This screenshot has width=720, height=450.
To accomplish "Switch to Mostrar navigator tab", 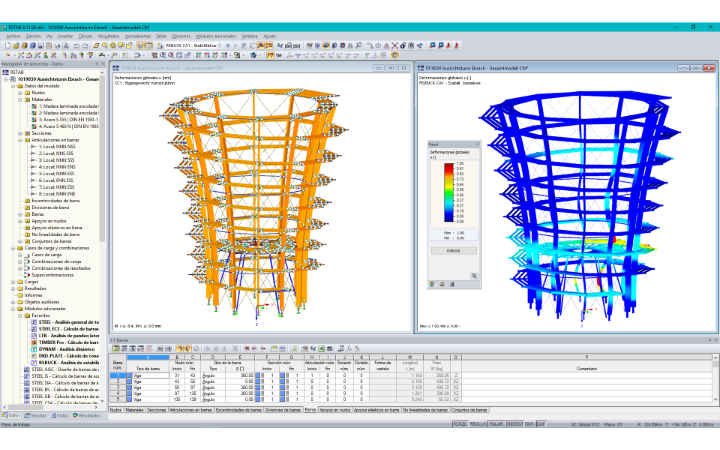I will [x=36, y=416].
